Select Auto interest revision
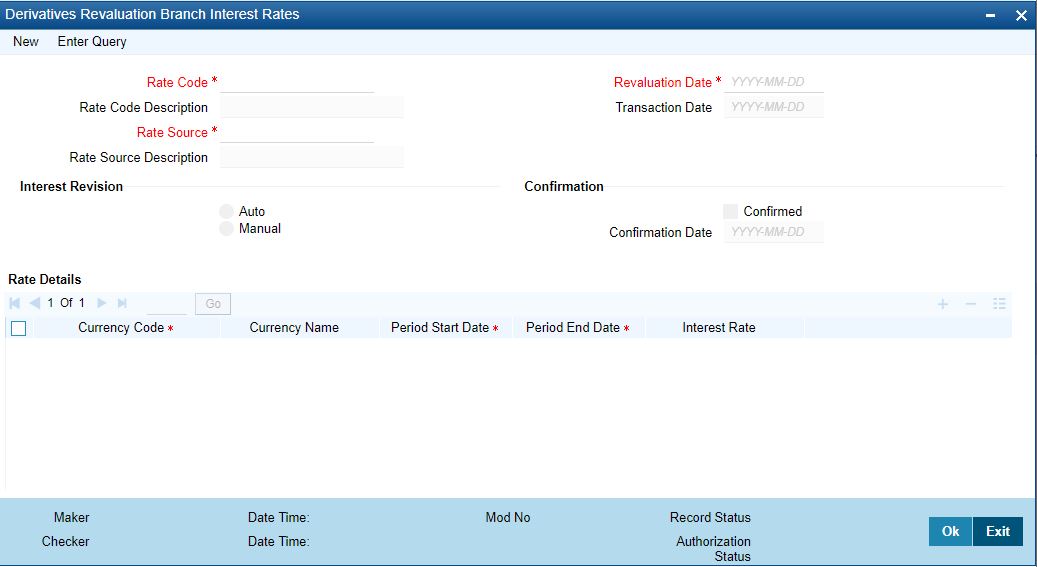 226,211
